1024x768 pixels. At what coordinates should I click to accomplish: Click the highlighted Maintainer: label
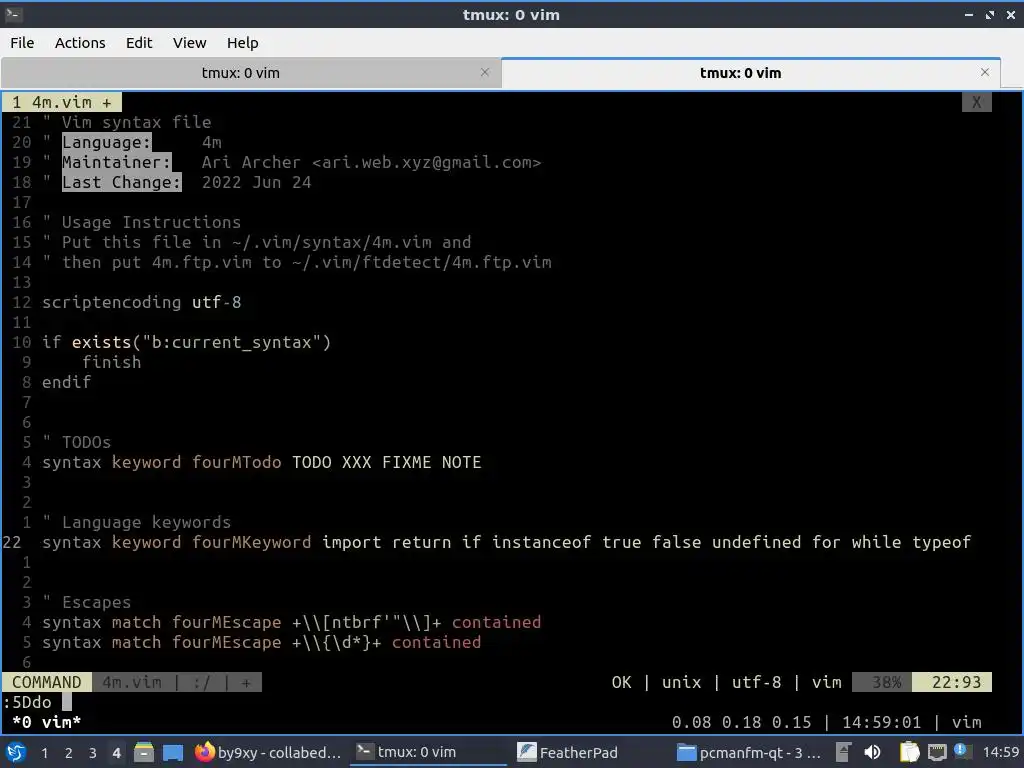click(117, 162)
